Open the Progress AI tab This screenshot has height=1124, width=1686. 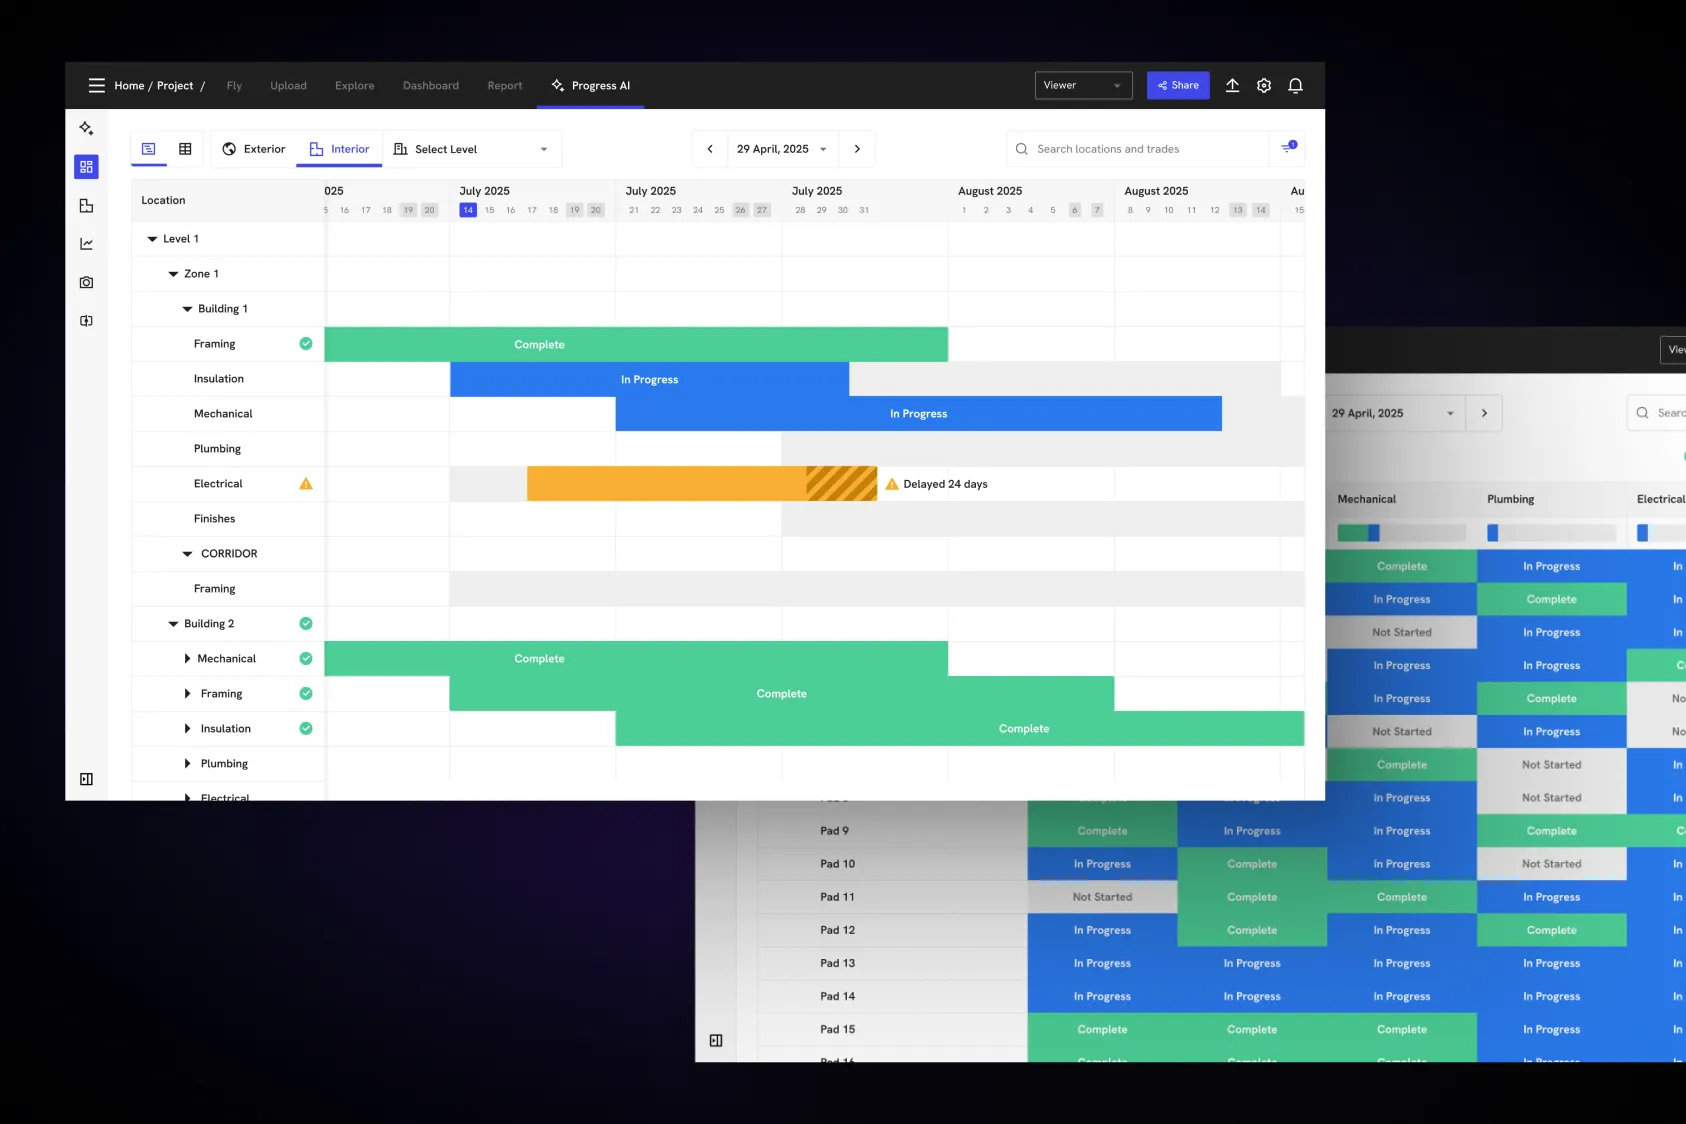[x=591, y=86]
